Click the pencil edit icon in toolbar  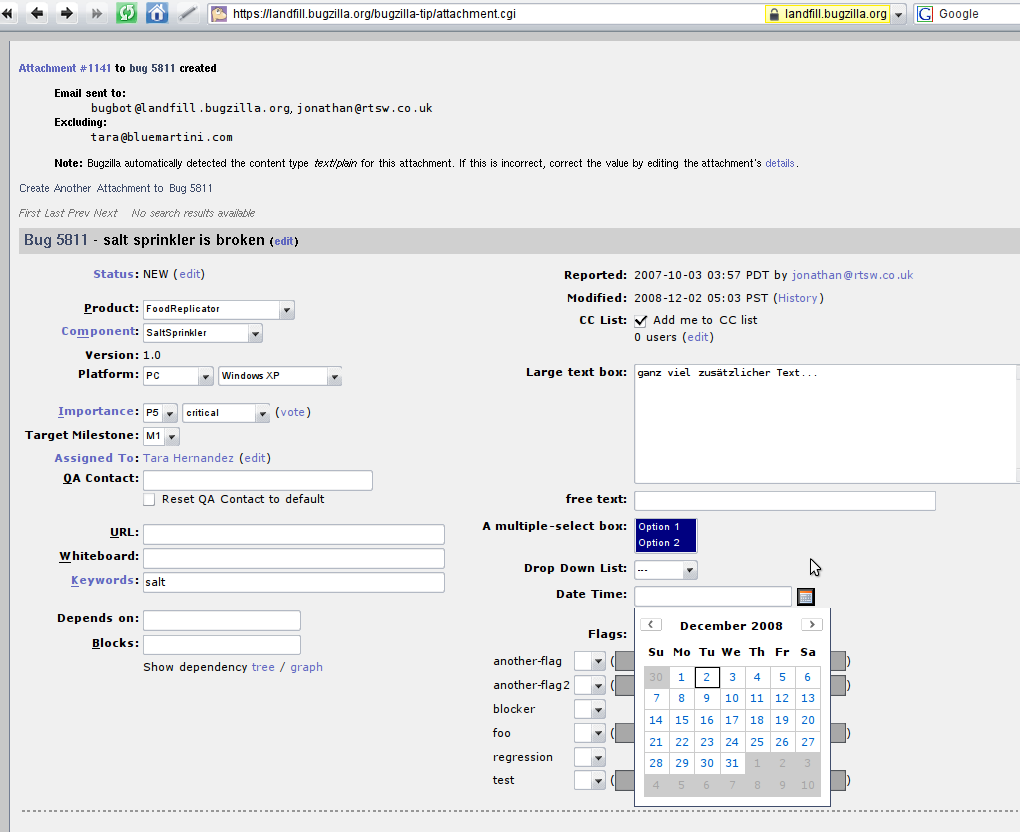pos(187,13)
